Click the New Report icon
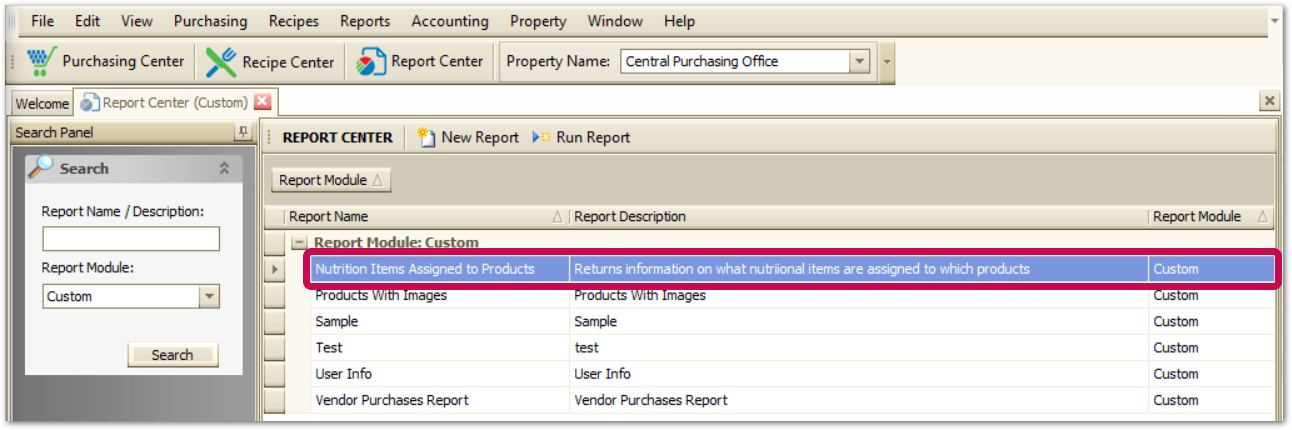 pos(427,137)
